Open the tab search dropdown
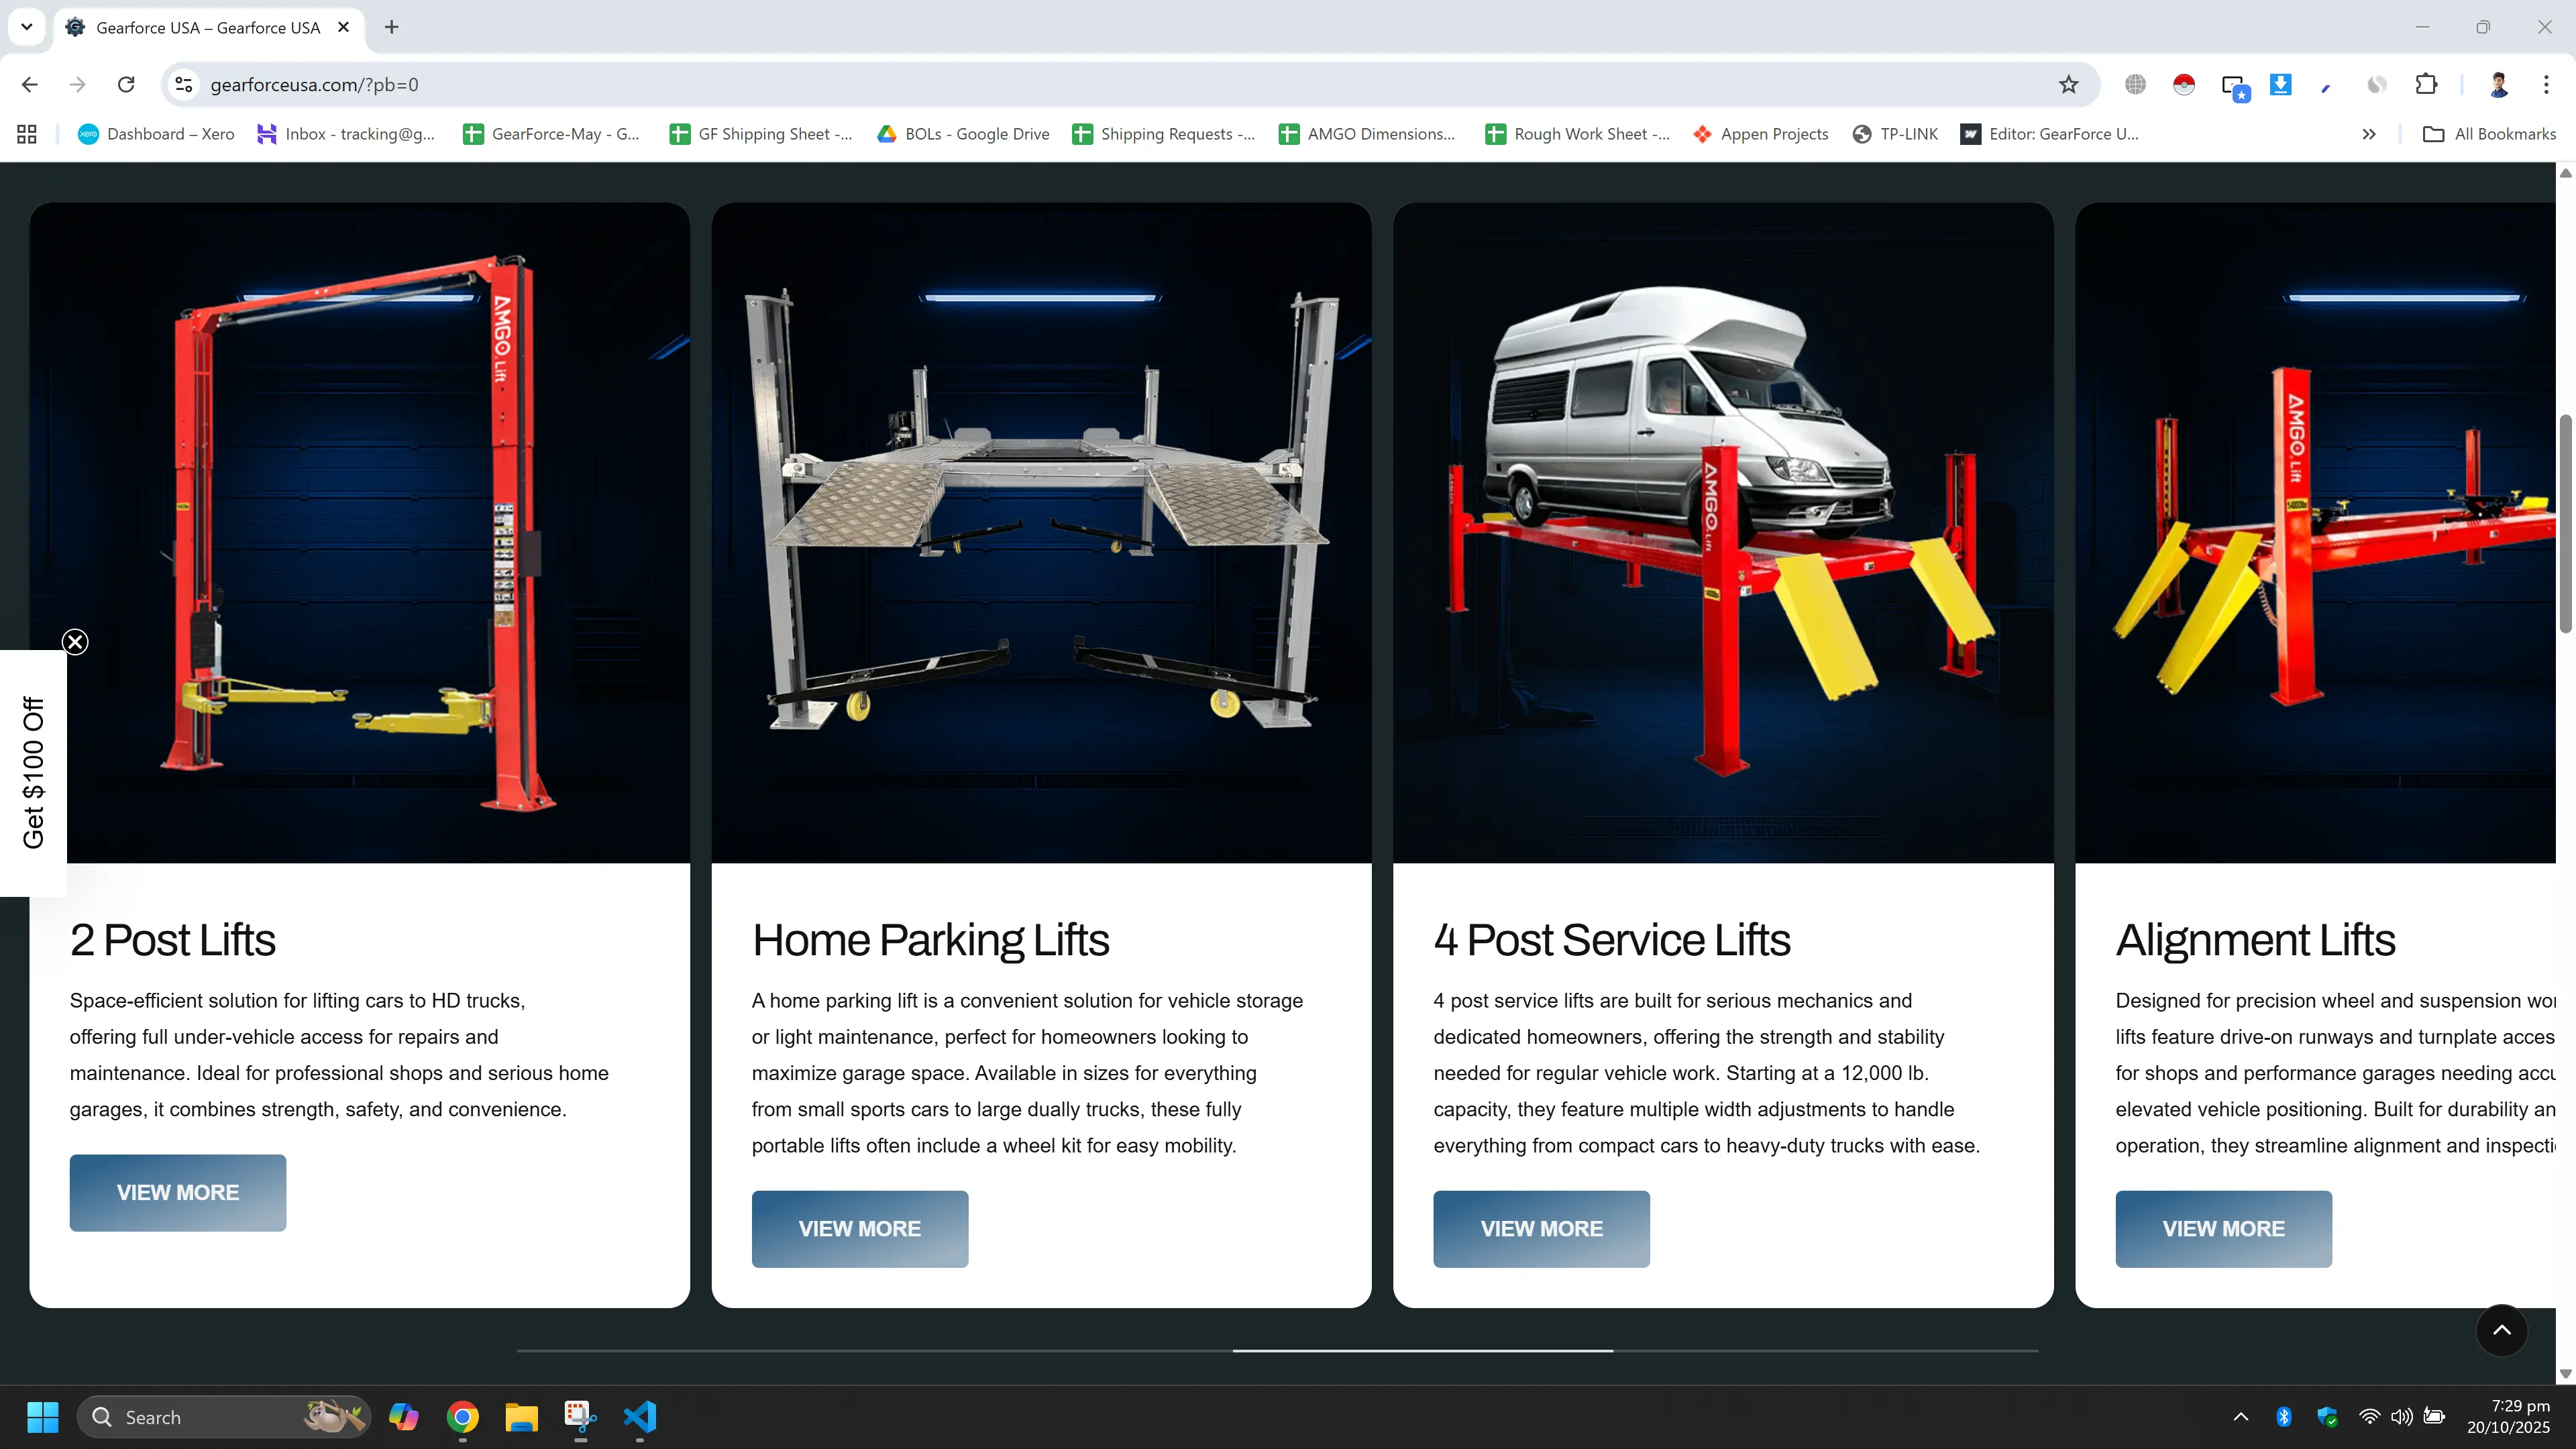This screenshot has height=1449, width=2576. 27,27
